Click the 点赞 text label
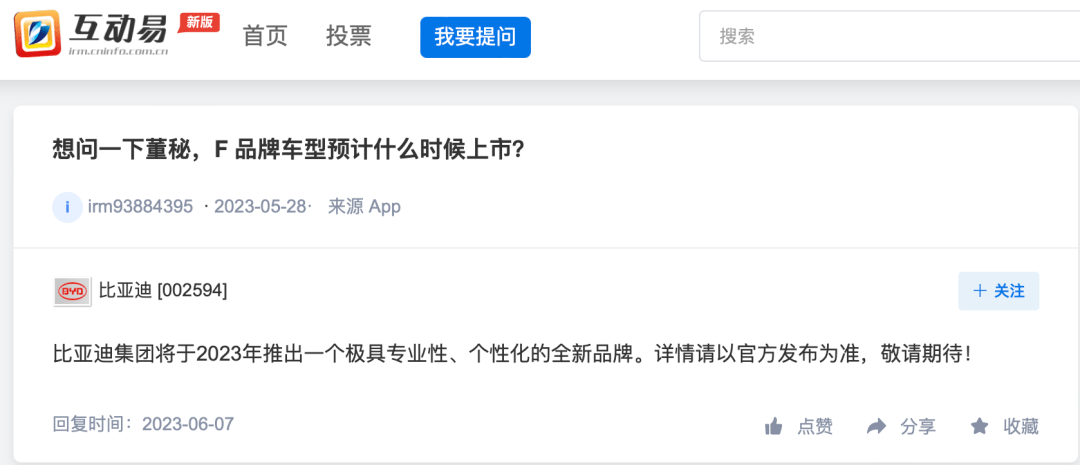This screenshot has width=1080, height=465. click(x=816, y=427)
